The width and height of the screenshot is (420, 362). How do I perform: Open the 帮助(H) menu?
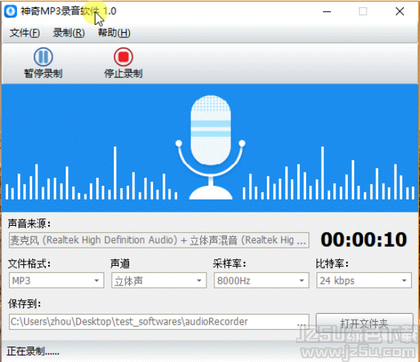[x=114, y=33]
